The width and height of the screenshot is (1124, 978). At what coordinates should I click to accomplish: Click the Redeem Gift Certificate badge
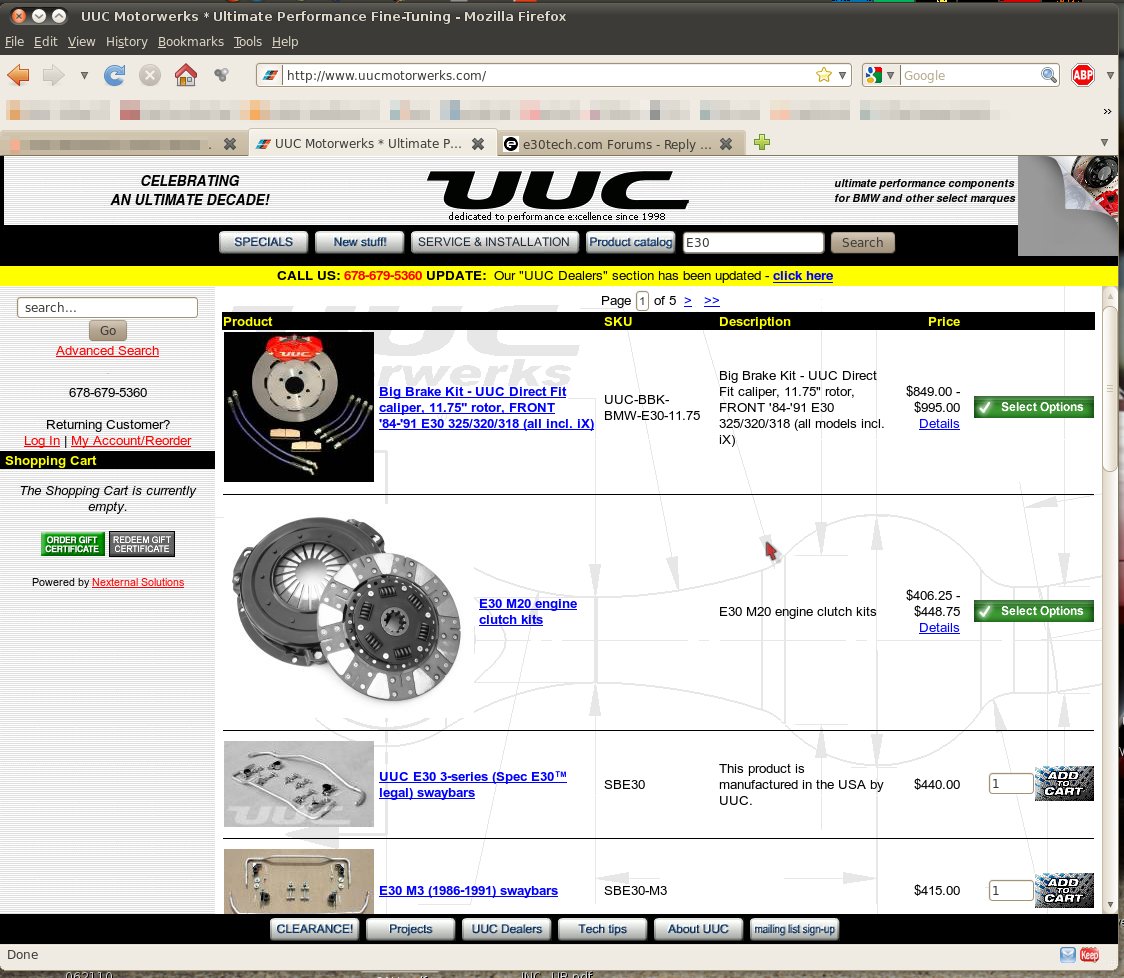coord(142,544)
